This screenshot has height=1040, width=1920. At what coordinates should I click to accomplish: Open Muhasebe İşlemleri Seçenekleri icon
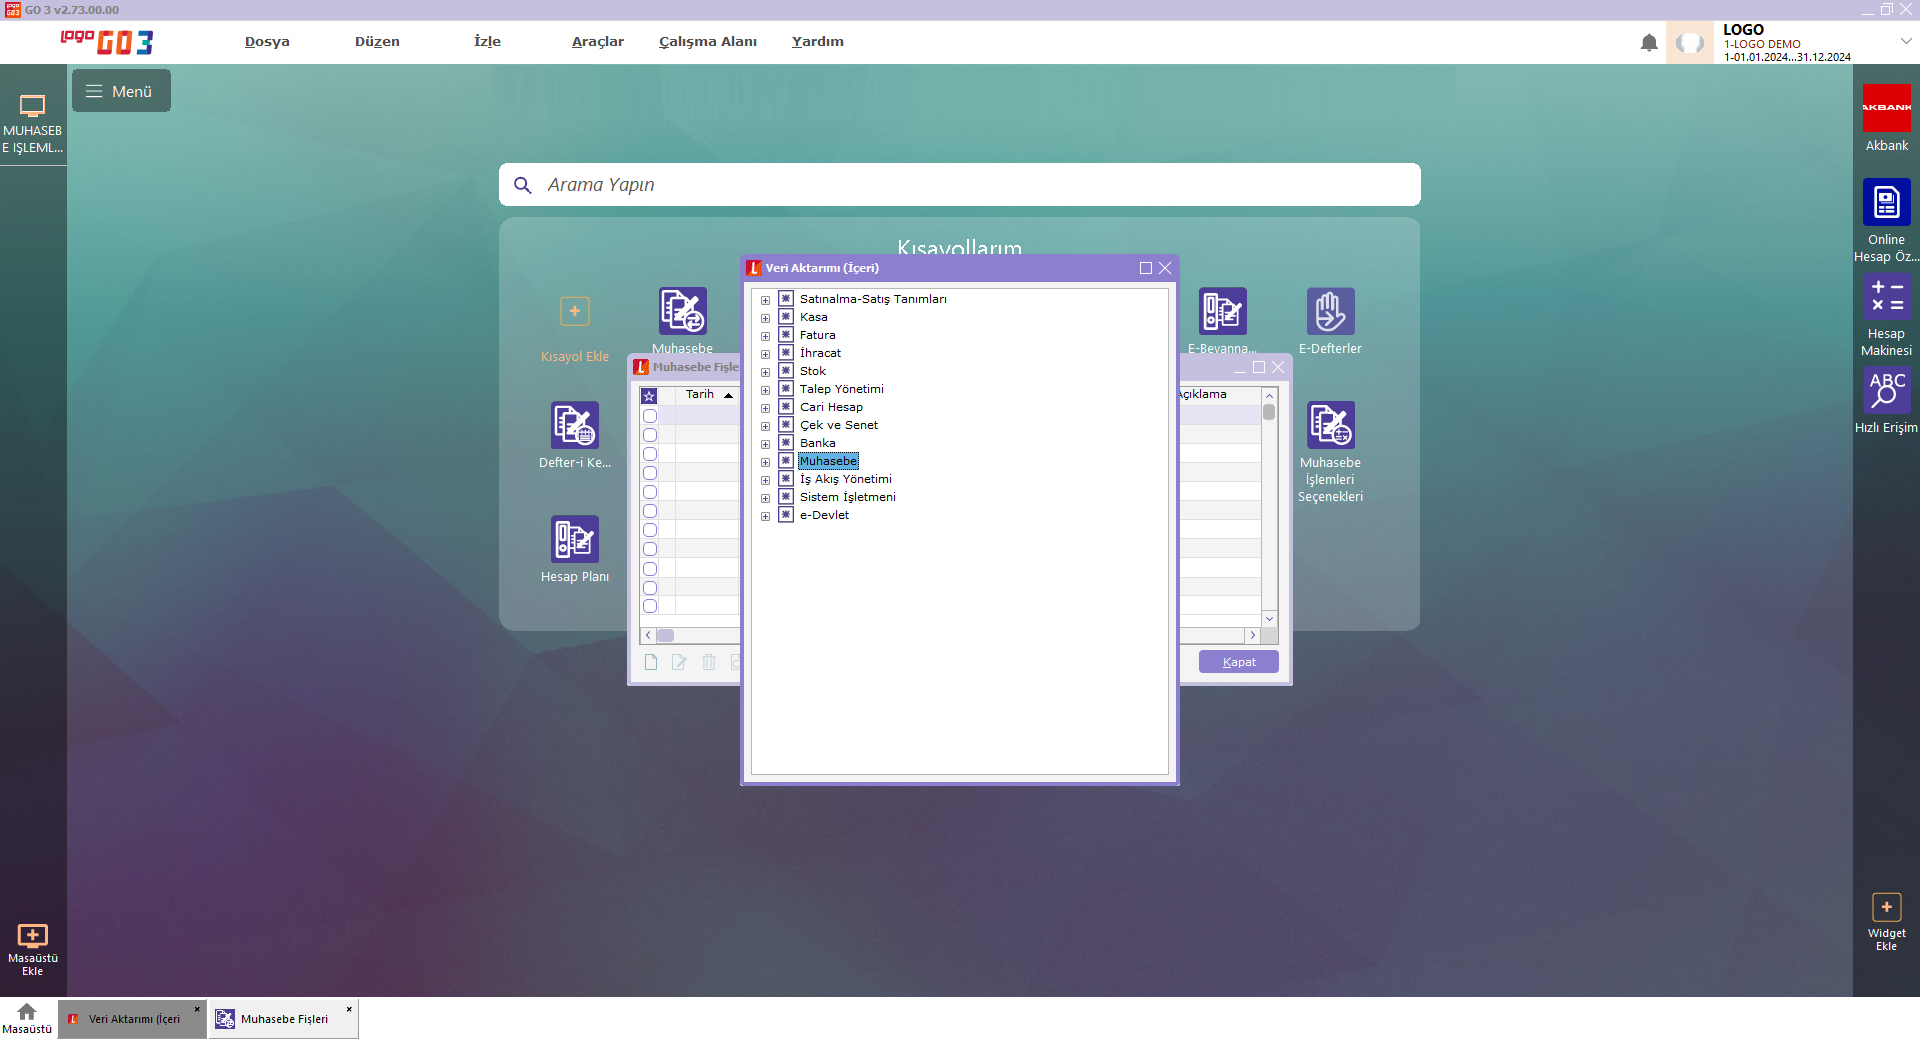tap(1330, 426)
